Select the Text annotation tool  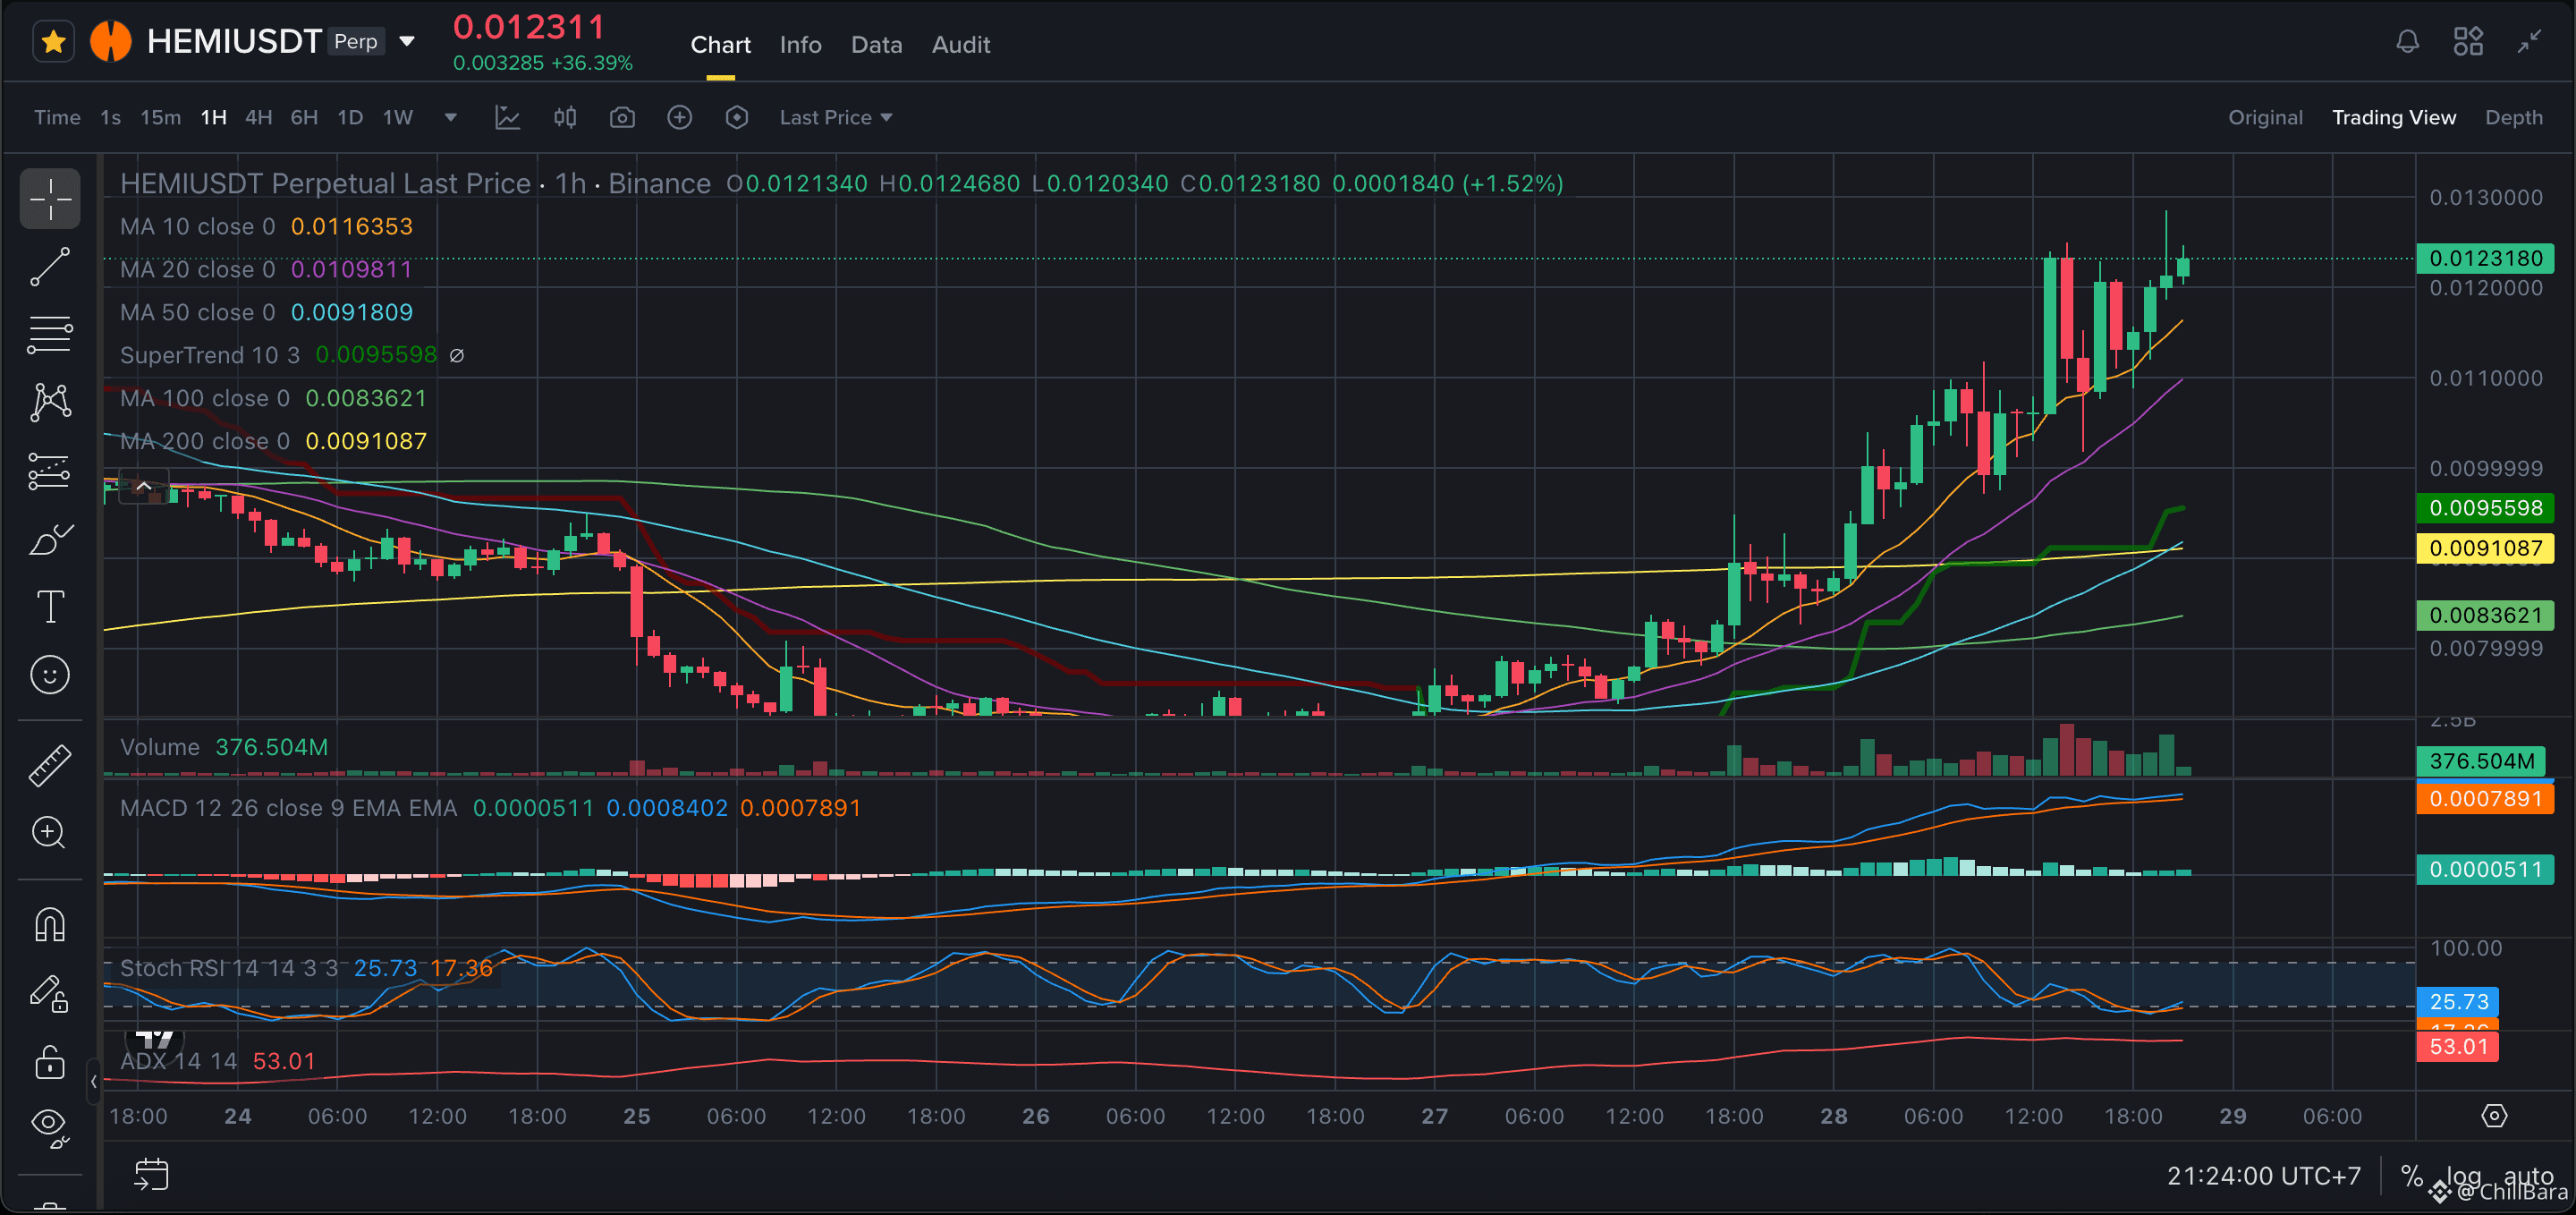[x=50, y=606]
